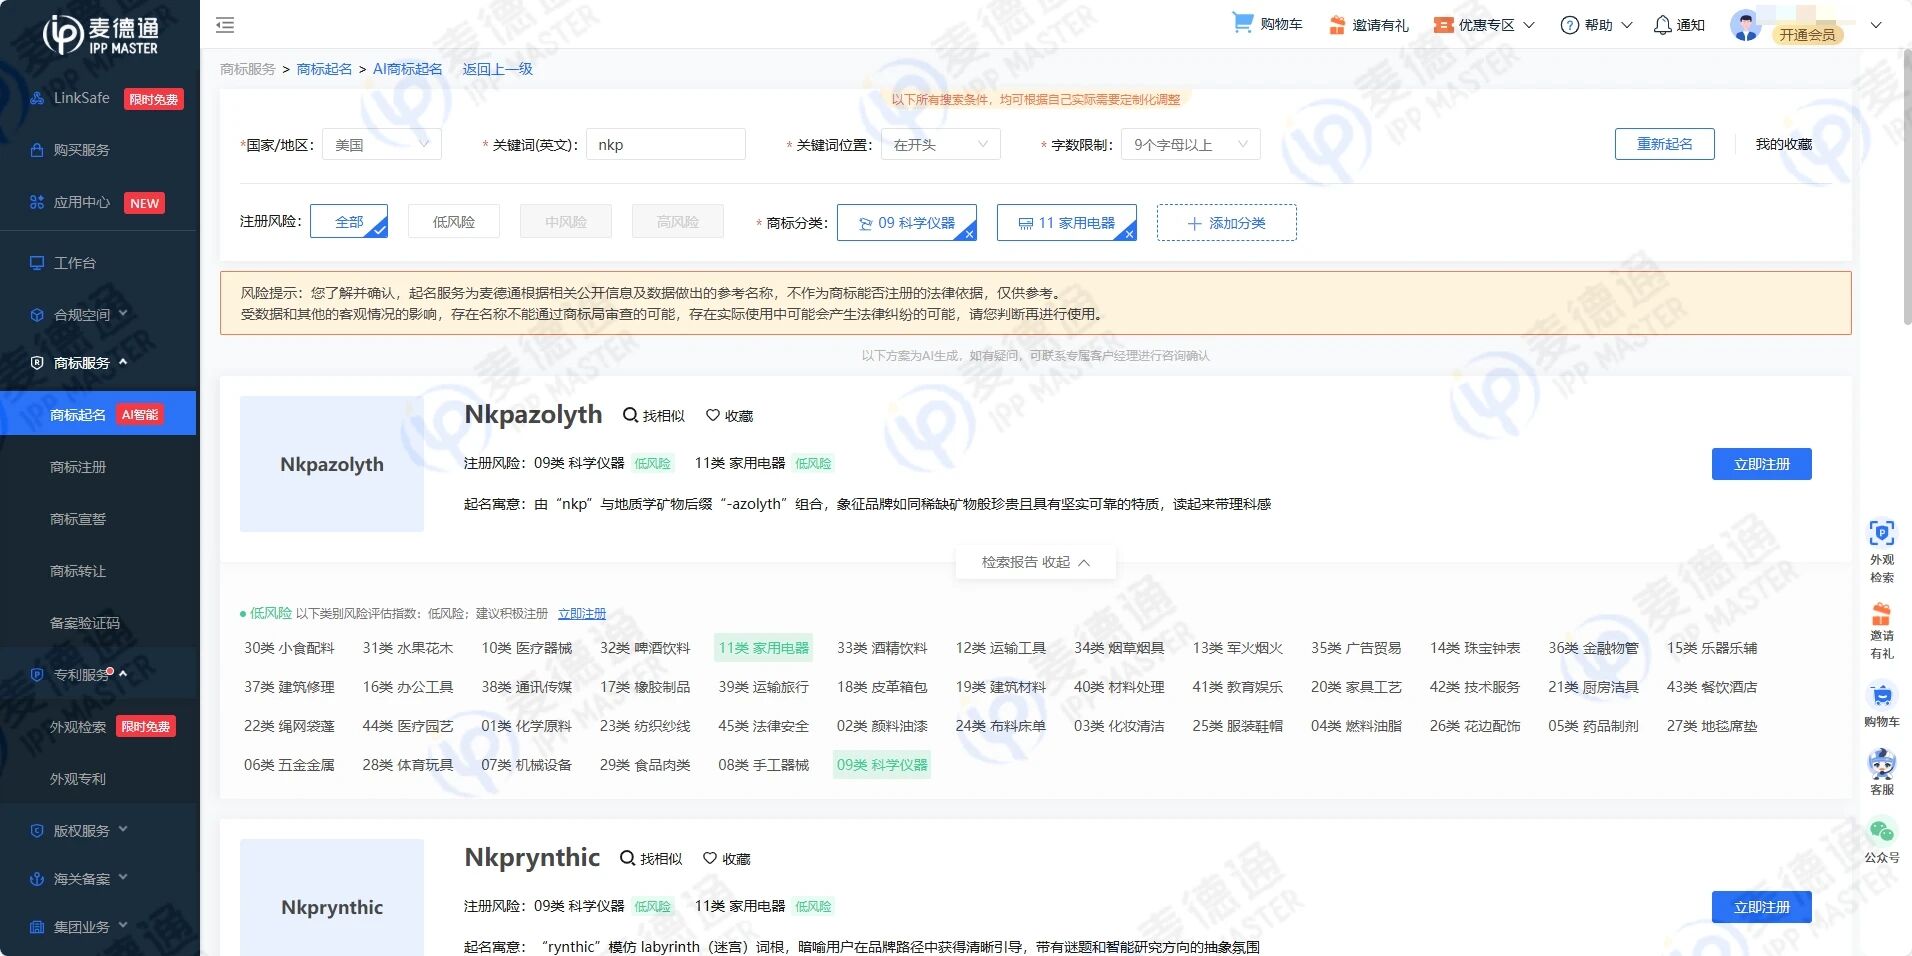Select the 低风险 registration risk filter
1912x956 pixels.
[x=454, y=222]
